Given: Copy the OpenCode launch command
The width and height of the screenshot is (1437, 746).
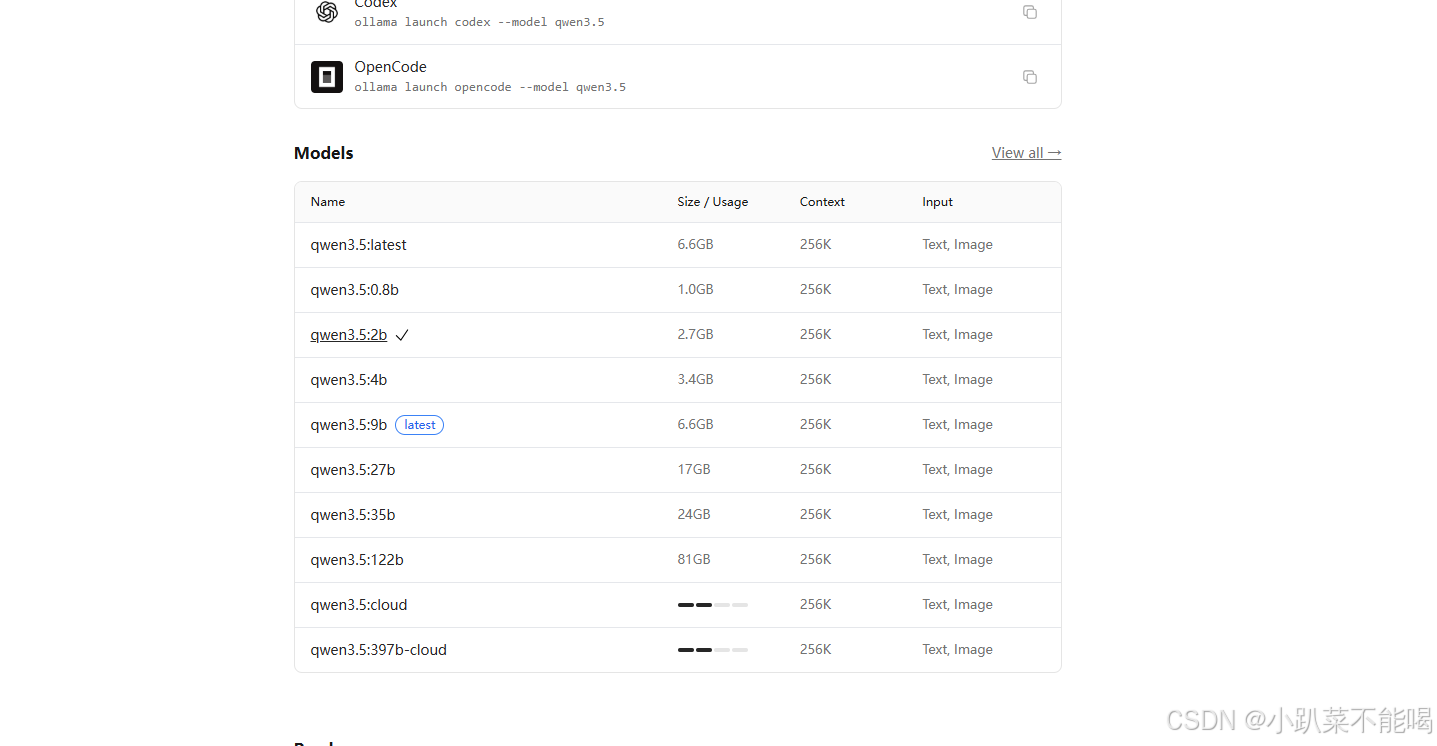Looking at the screenshot, I should tap(1030, 77).
